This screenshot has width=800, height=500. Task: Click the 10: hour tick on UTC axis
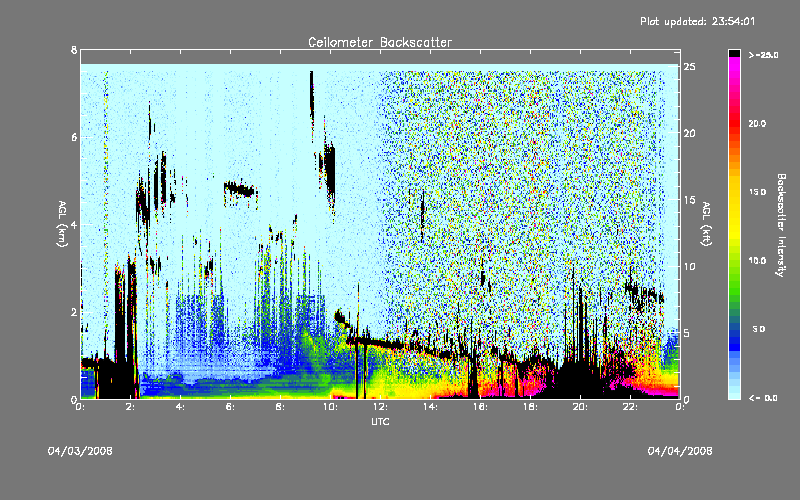tap(330, 407)
